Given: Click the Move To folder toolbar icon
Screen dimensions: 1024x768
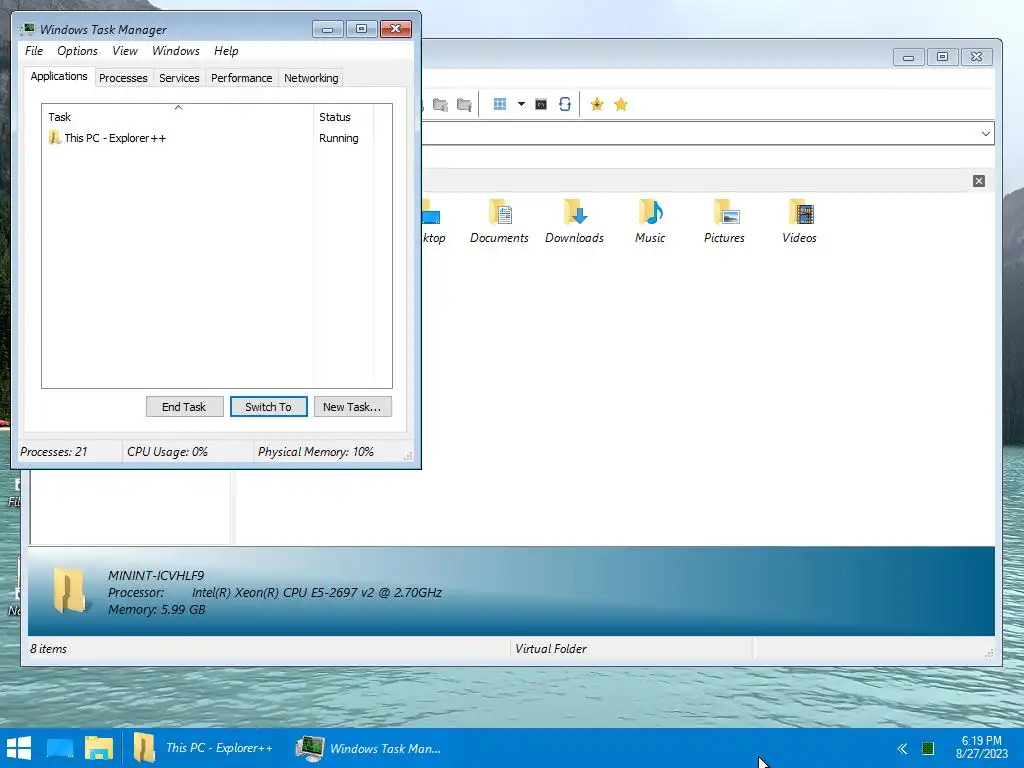Looking at the screenshot, I should click(x=464, y=104).
